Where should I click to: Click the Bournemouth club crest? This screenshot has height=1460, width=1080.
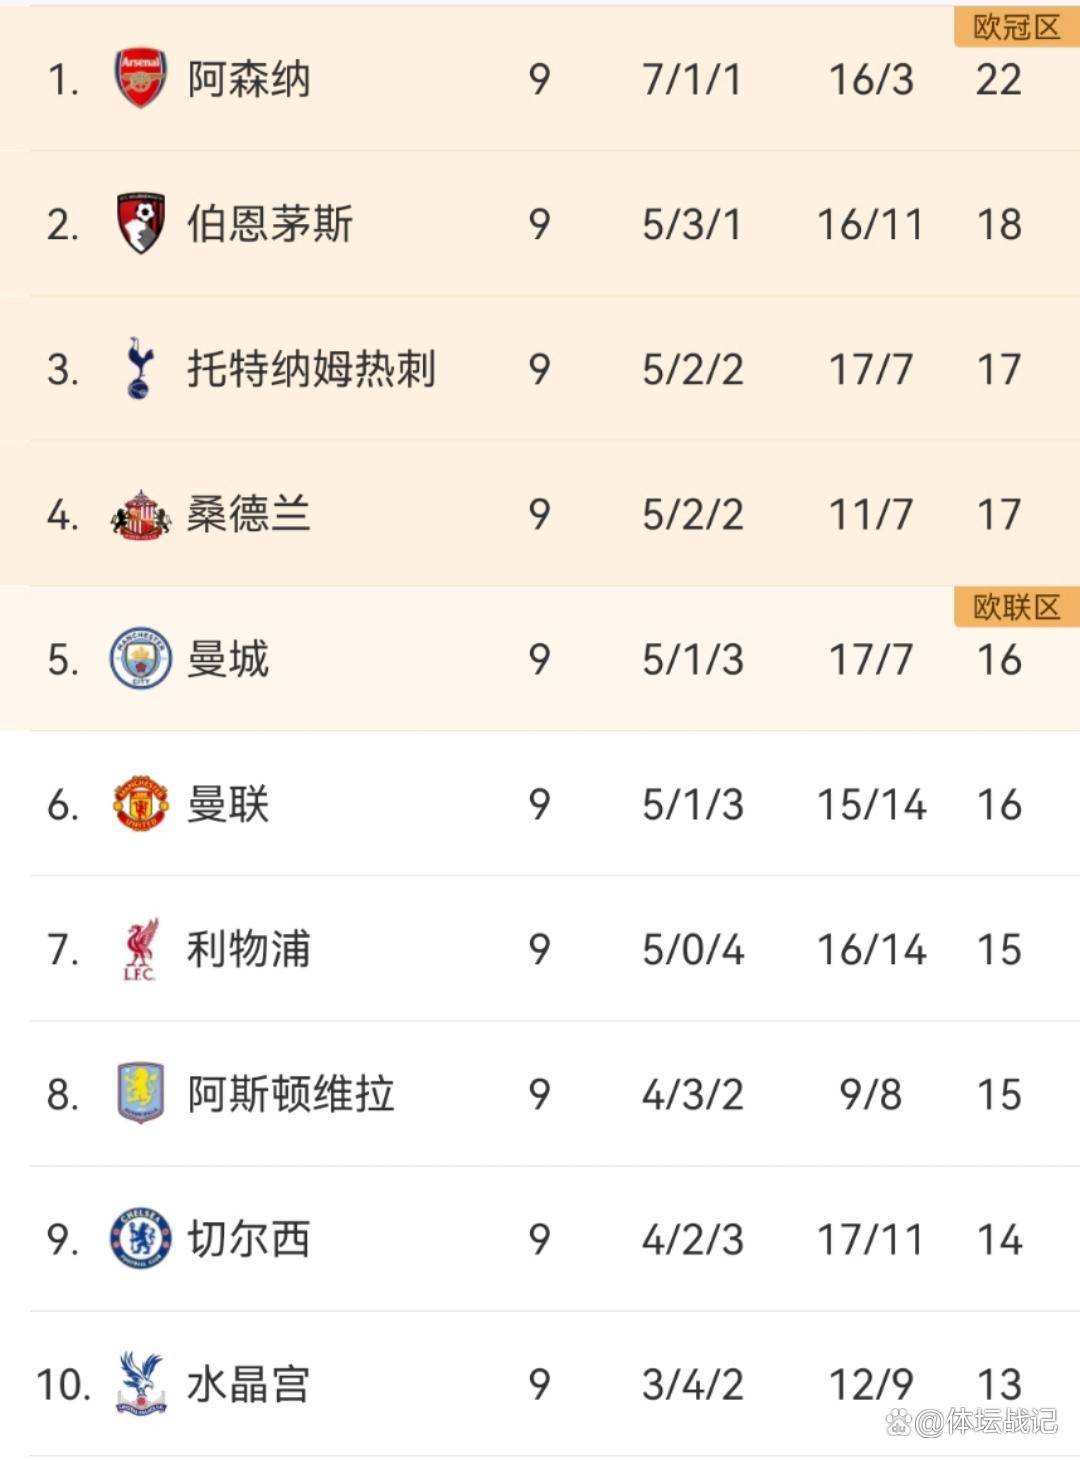tap(140, 223)
